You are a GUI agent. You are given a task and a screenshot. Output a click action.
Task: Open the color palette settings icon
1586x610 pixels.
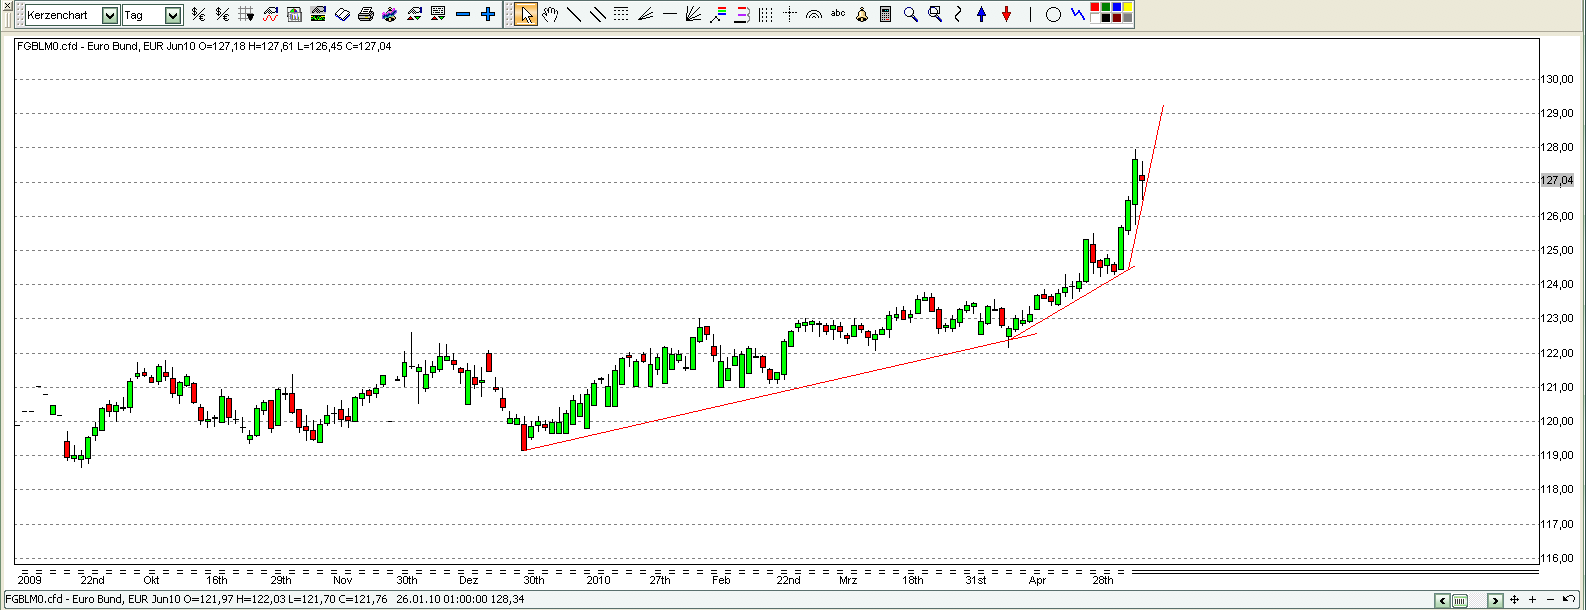point(389,14)
